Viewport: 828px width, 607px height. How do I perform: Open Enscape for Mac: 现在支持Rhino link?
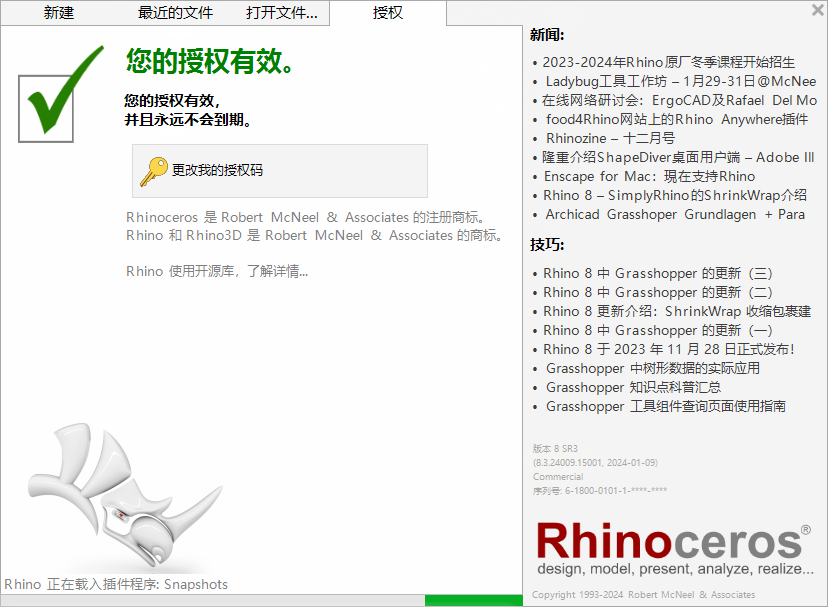point(649,176)
